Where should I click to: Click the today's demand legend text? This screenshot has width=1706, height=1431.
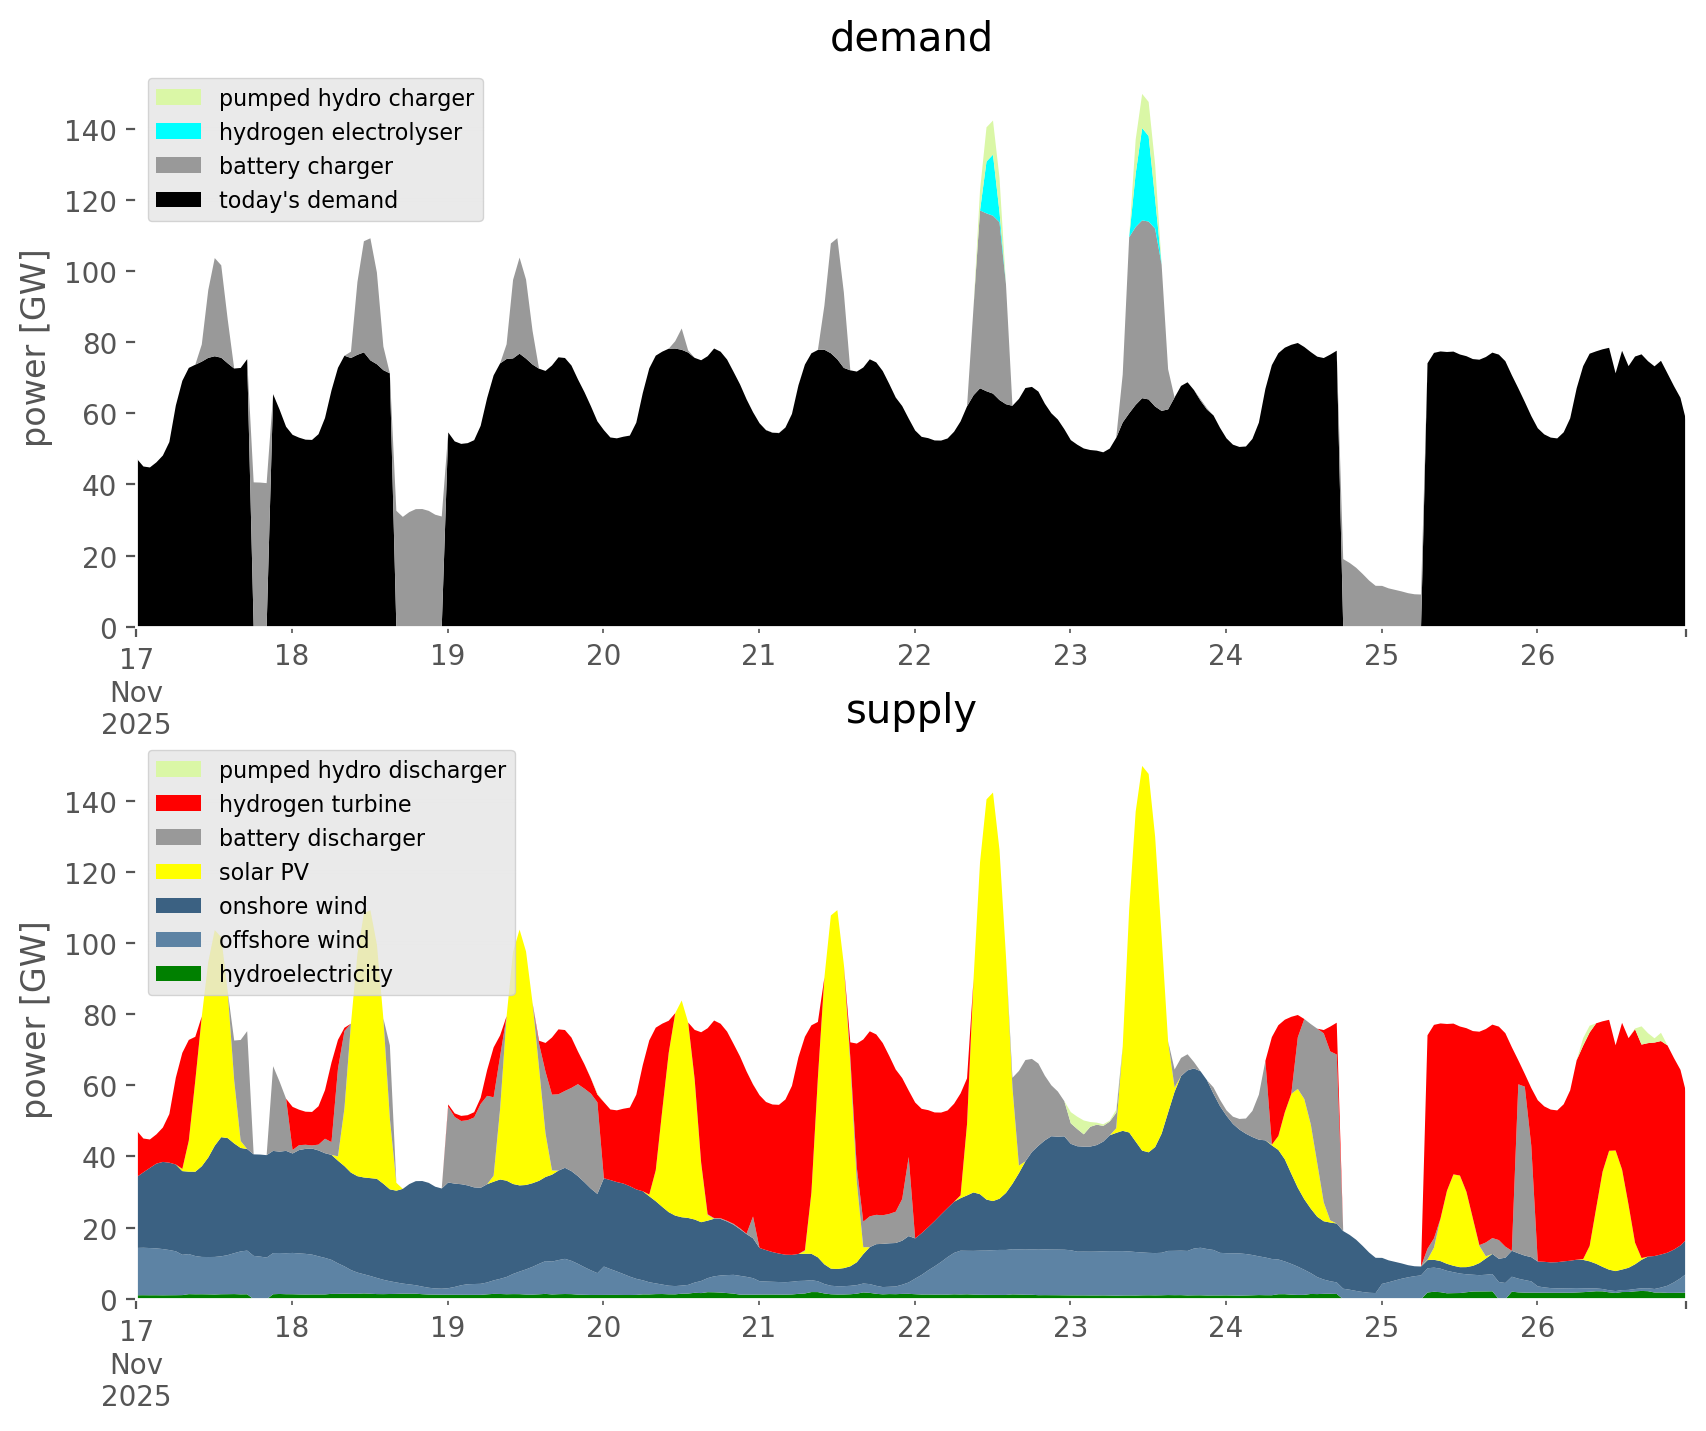click(x=308, y=200)
